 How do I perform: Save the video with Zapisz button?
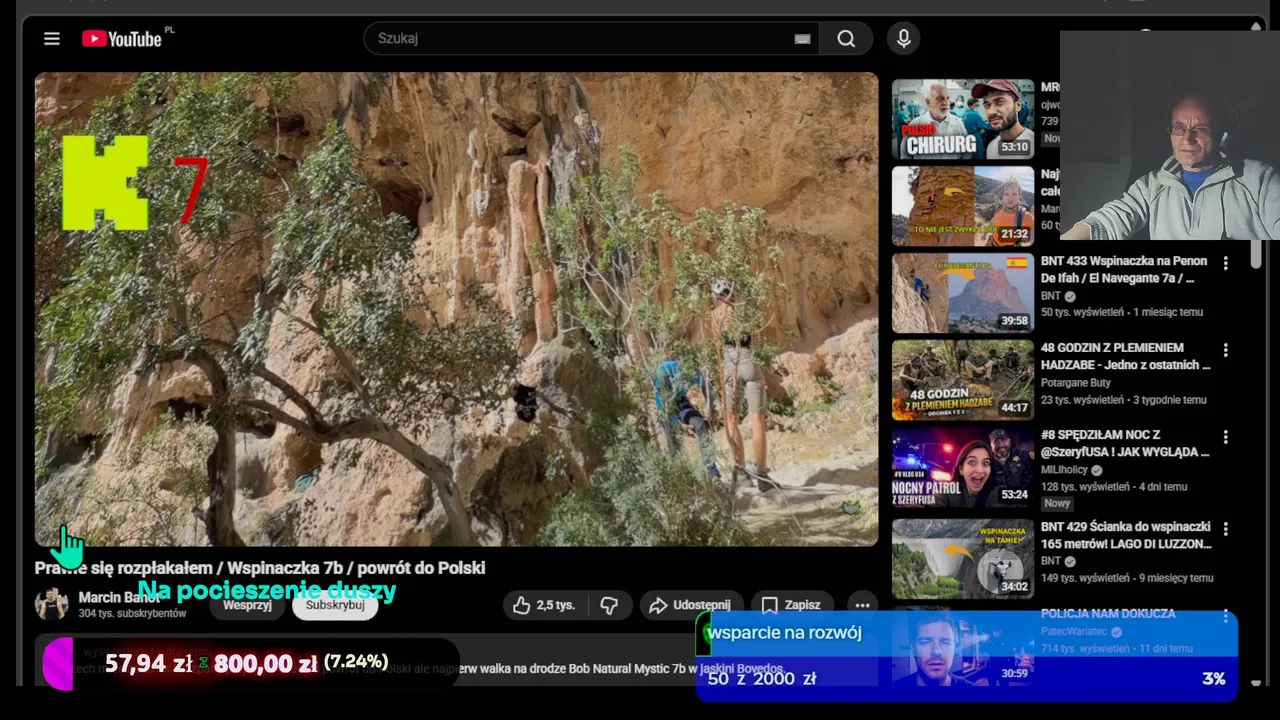coord(790,605)
